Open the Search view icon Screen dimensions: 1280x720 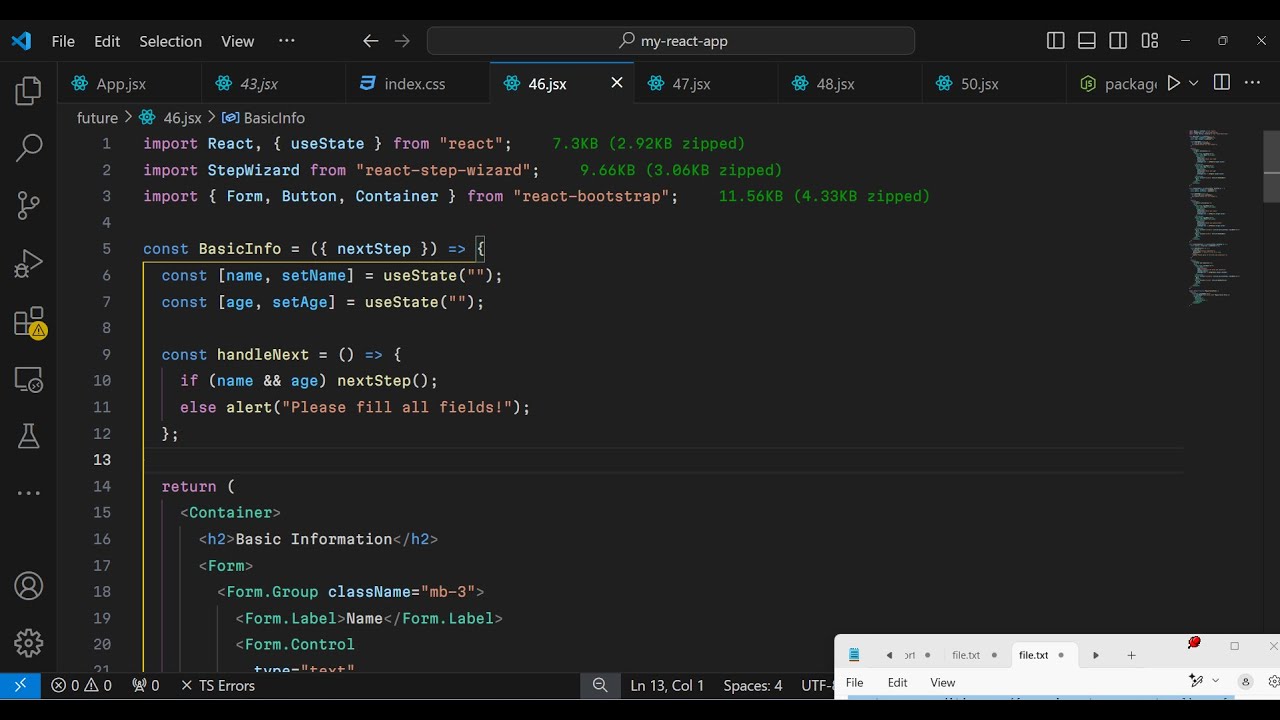(29, 148)
